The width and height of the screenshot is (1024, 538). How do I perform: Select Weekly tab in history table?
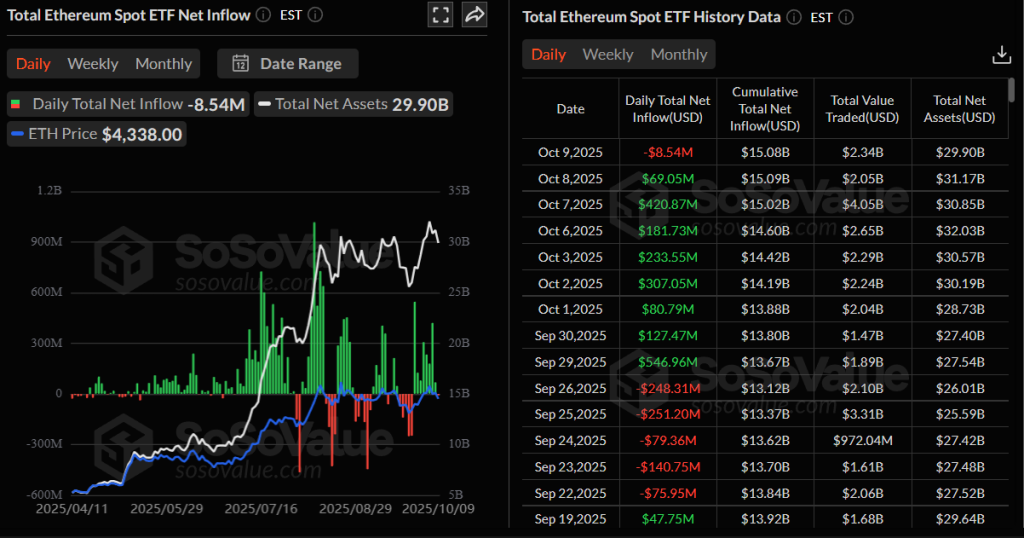click(607, 55)
